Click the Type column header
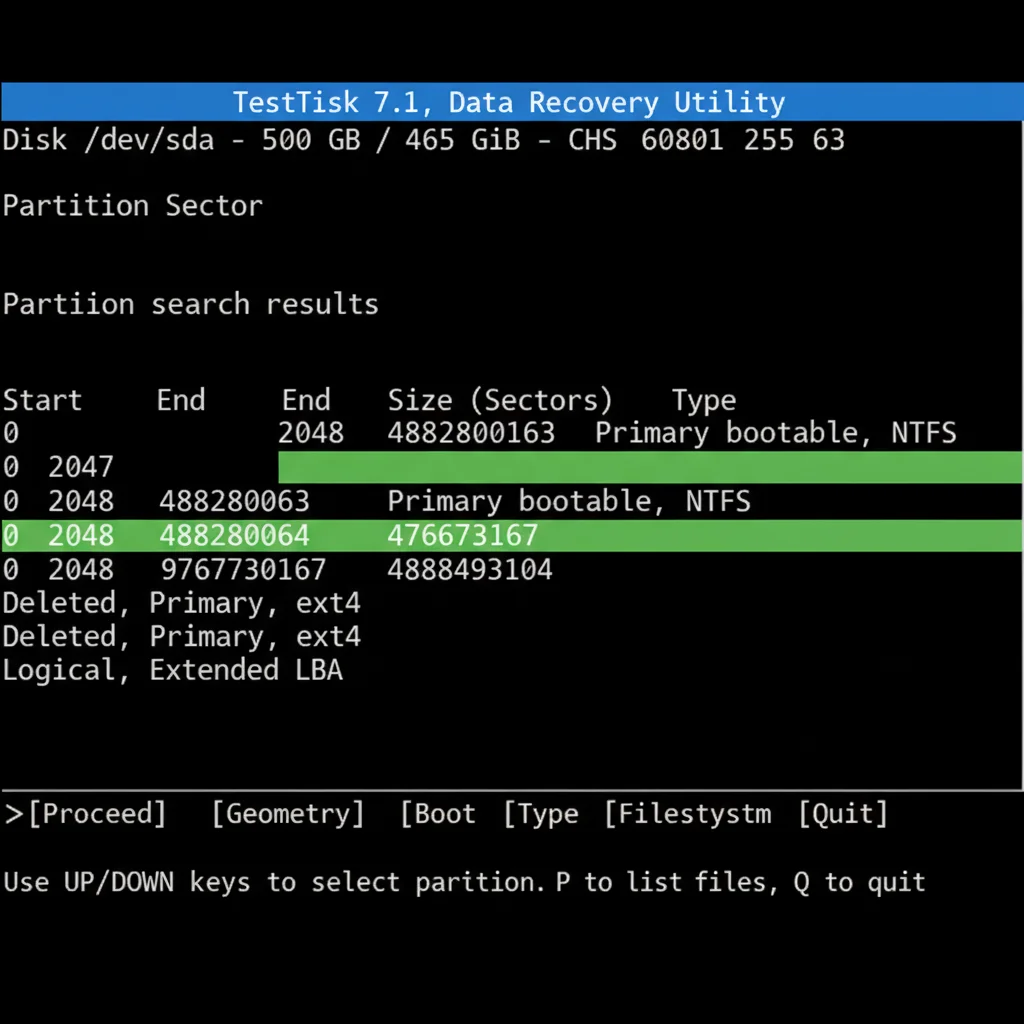 [704, 400]
